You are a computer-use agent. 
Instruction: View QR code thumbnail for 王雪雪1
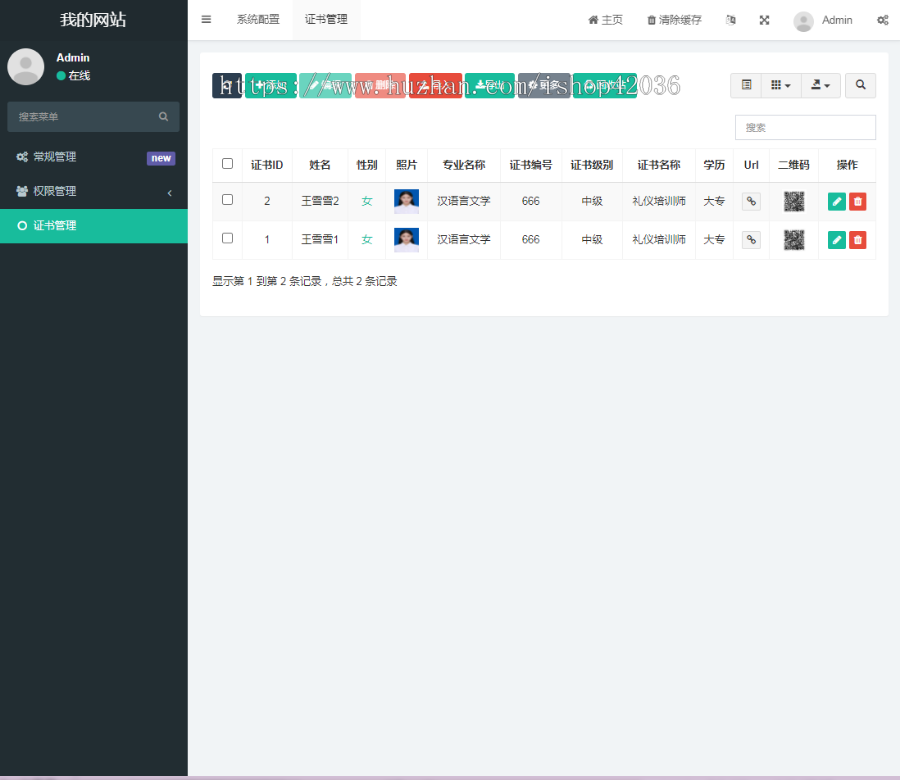[794, 240]
